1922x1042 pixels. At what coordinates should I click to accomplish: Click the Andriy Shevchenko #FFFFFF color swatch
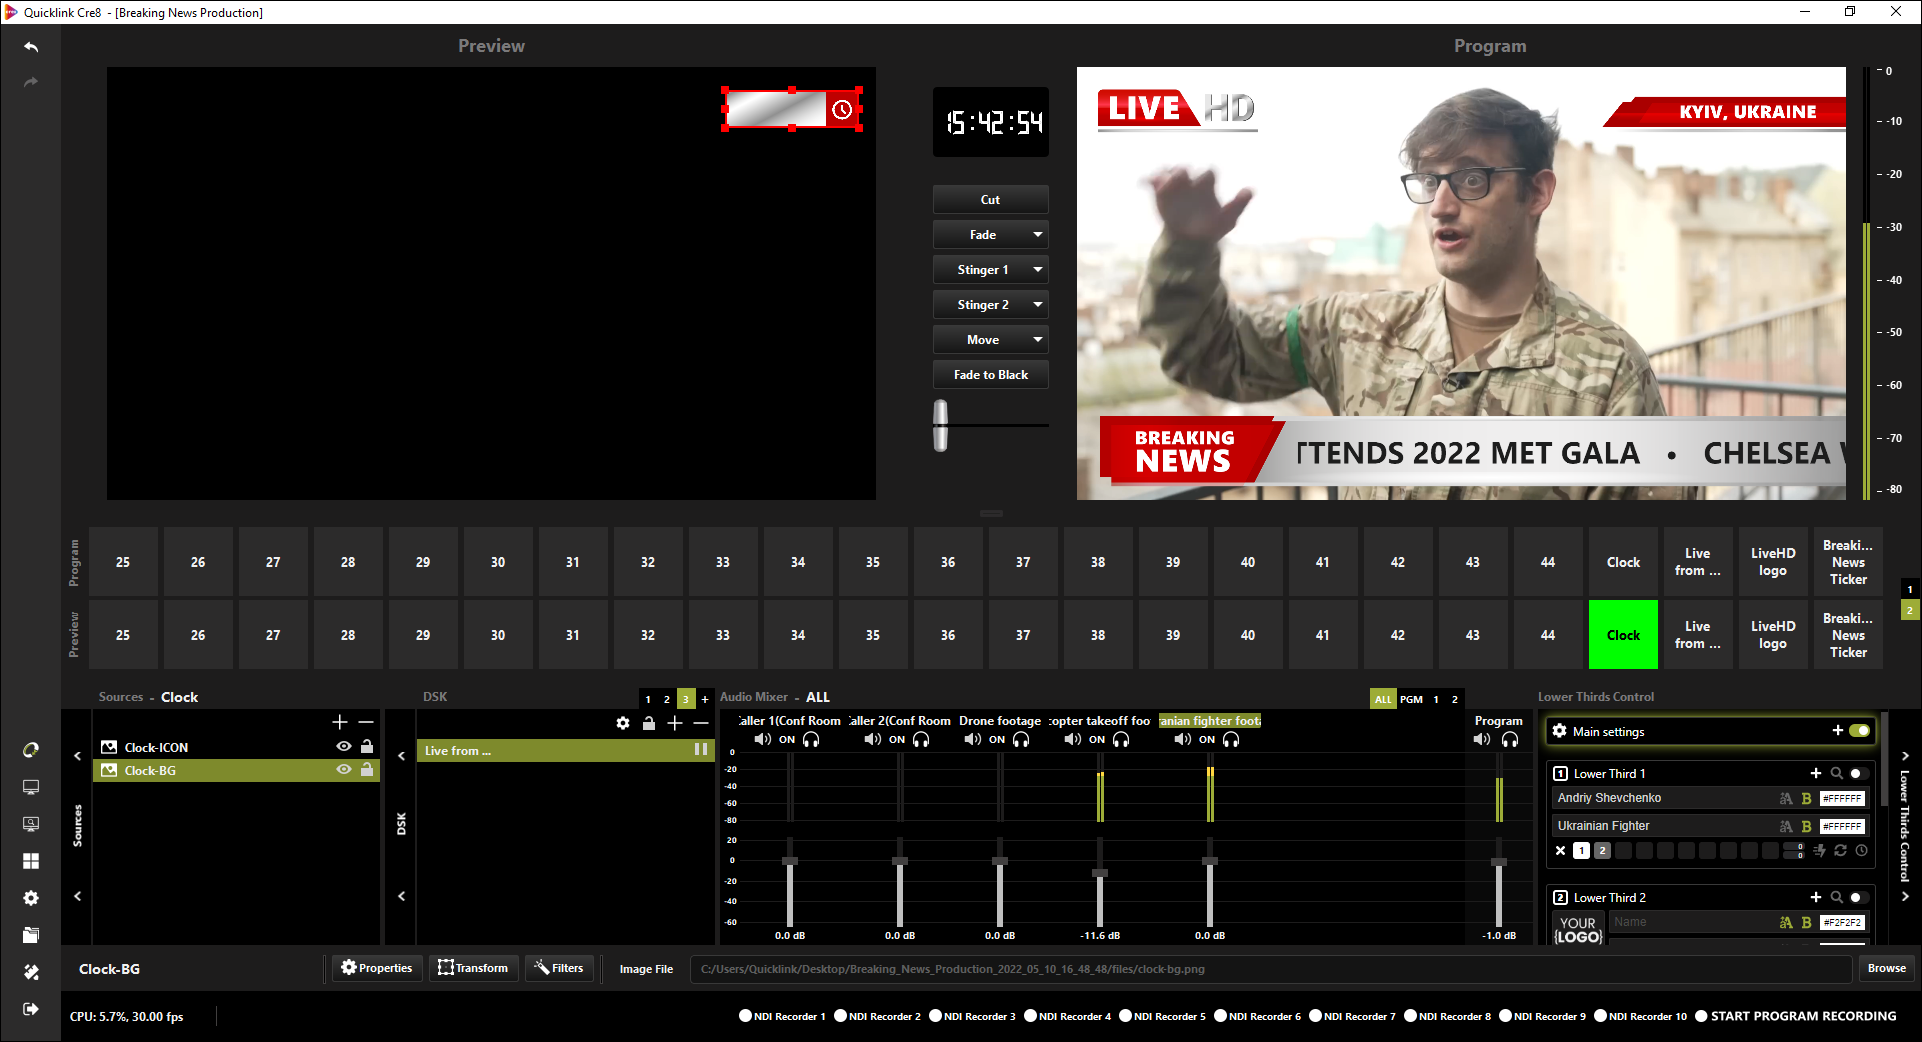click(x=1842, y=798)
